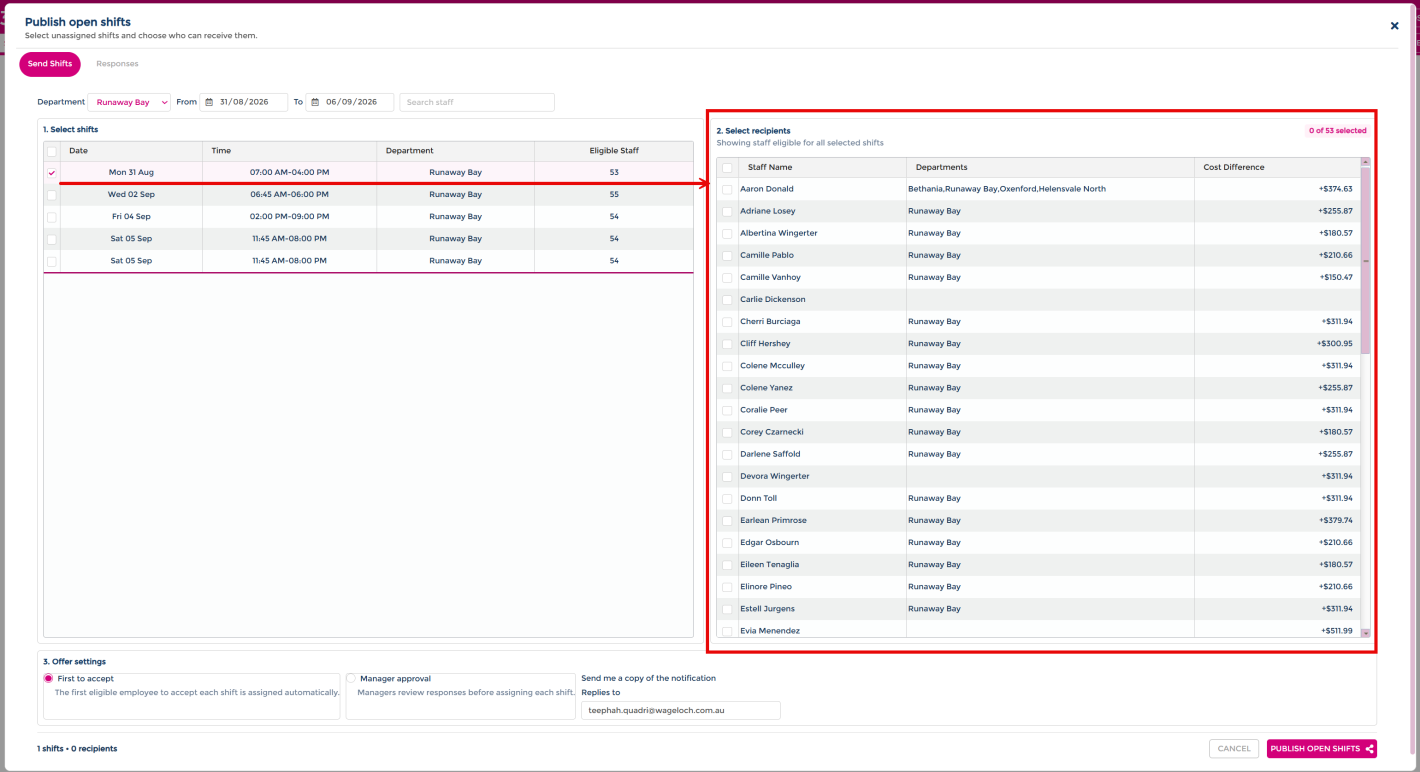
Task: Click the Search staff input box
Action: [477, 102]
